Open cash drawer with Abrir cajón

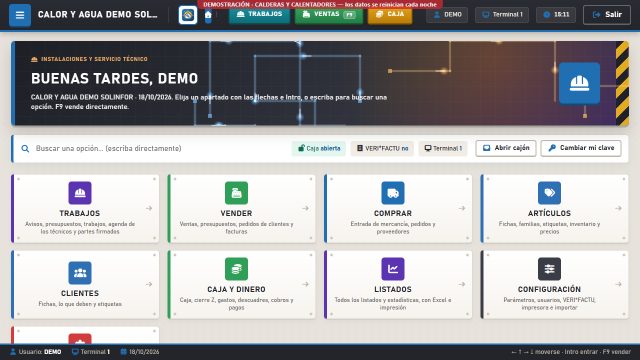(506, 148)
